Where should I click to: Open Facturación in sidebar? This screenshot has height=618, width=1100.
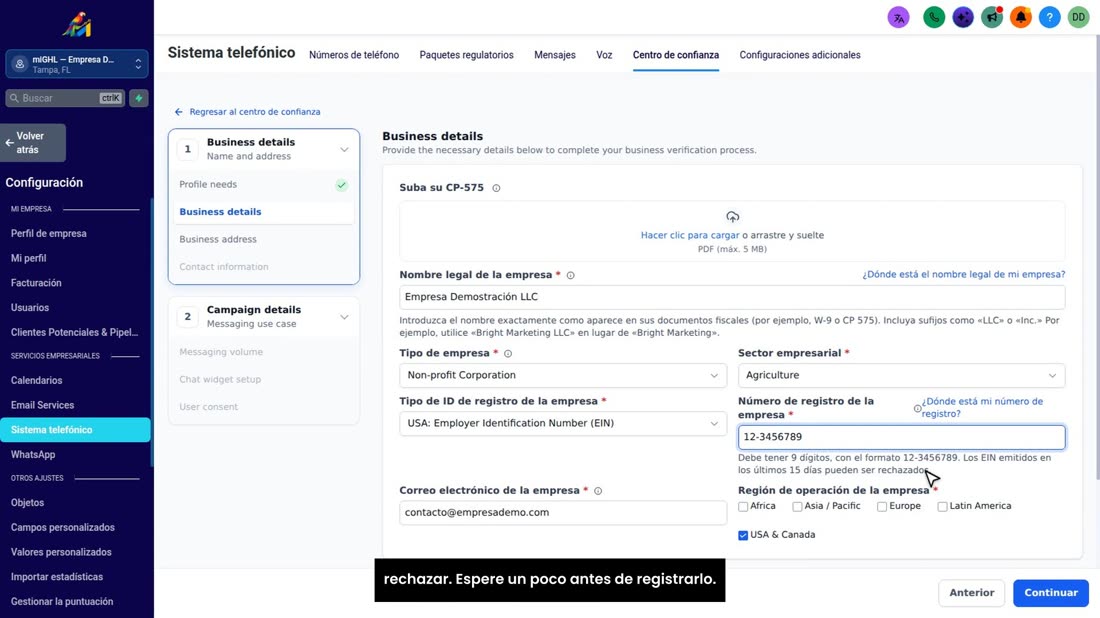tap(36, 283)
